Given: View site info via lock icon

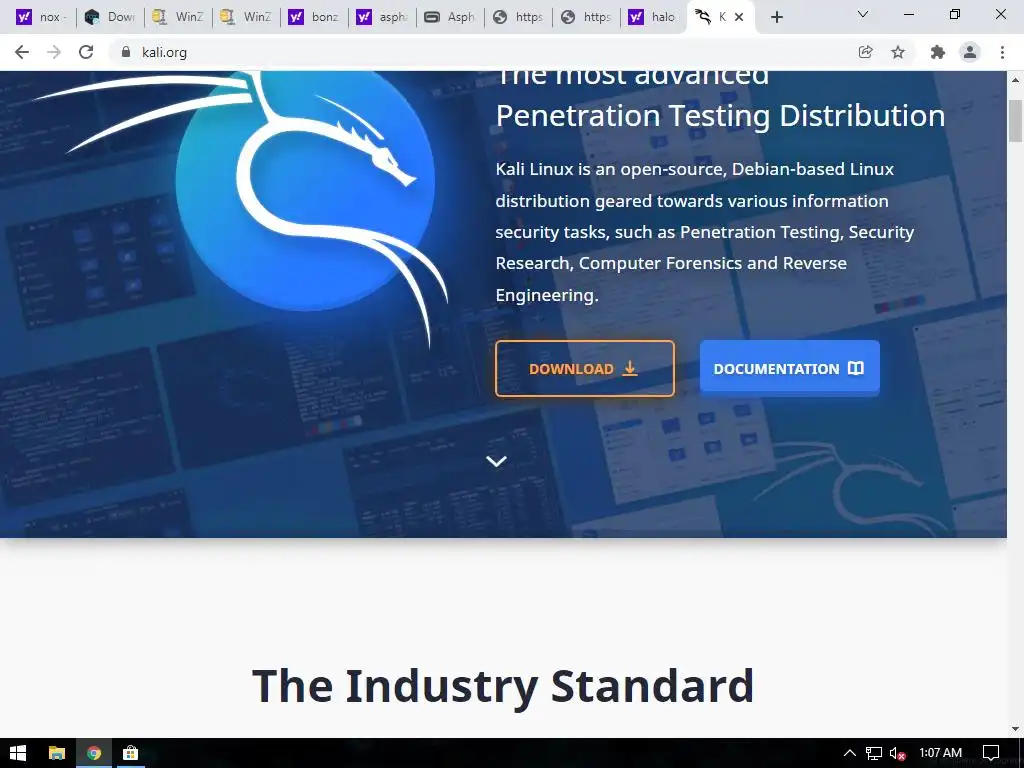Looking at the screenshot, I should click(x=126, y=52).
